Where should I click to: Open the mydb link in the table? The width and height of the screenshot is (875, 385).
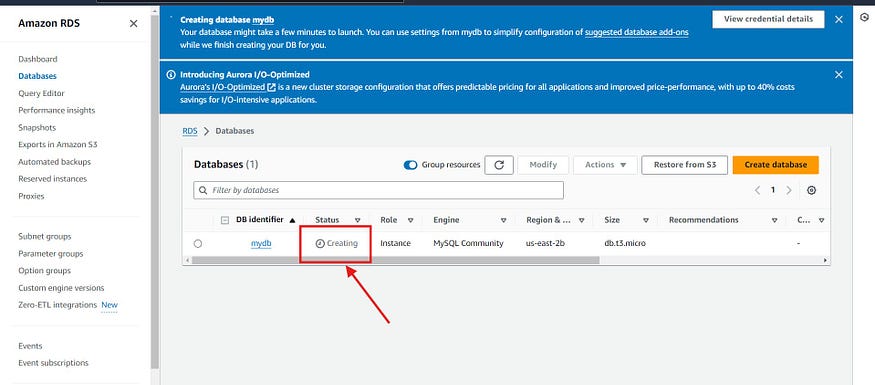pos(261,243)
